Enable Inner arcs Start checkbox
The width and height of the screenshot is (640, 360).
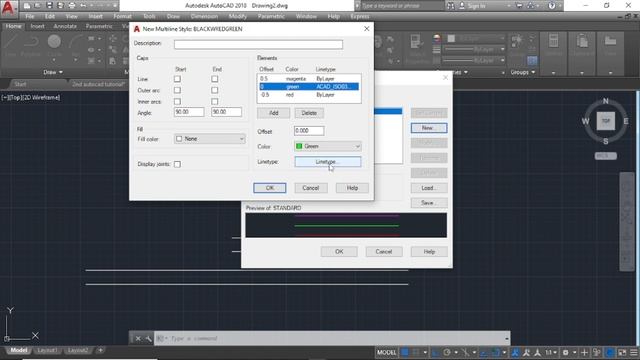177,101
